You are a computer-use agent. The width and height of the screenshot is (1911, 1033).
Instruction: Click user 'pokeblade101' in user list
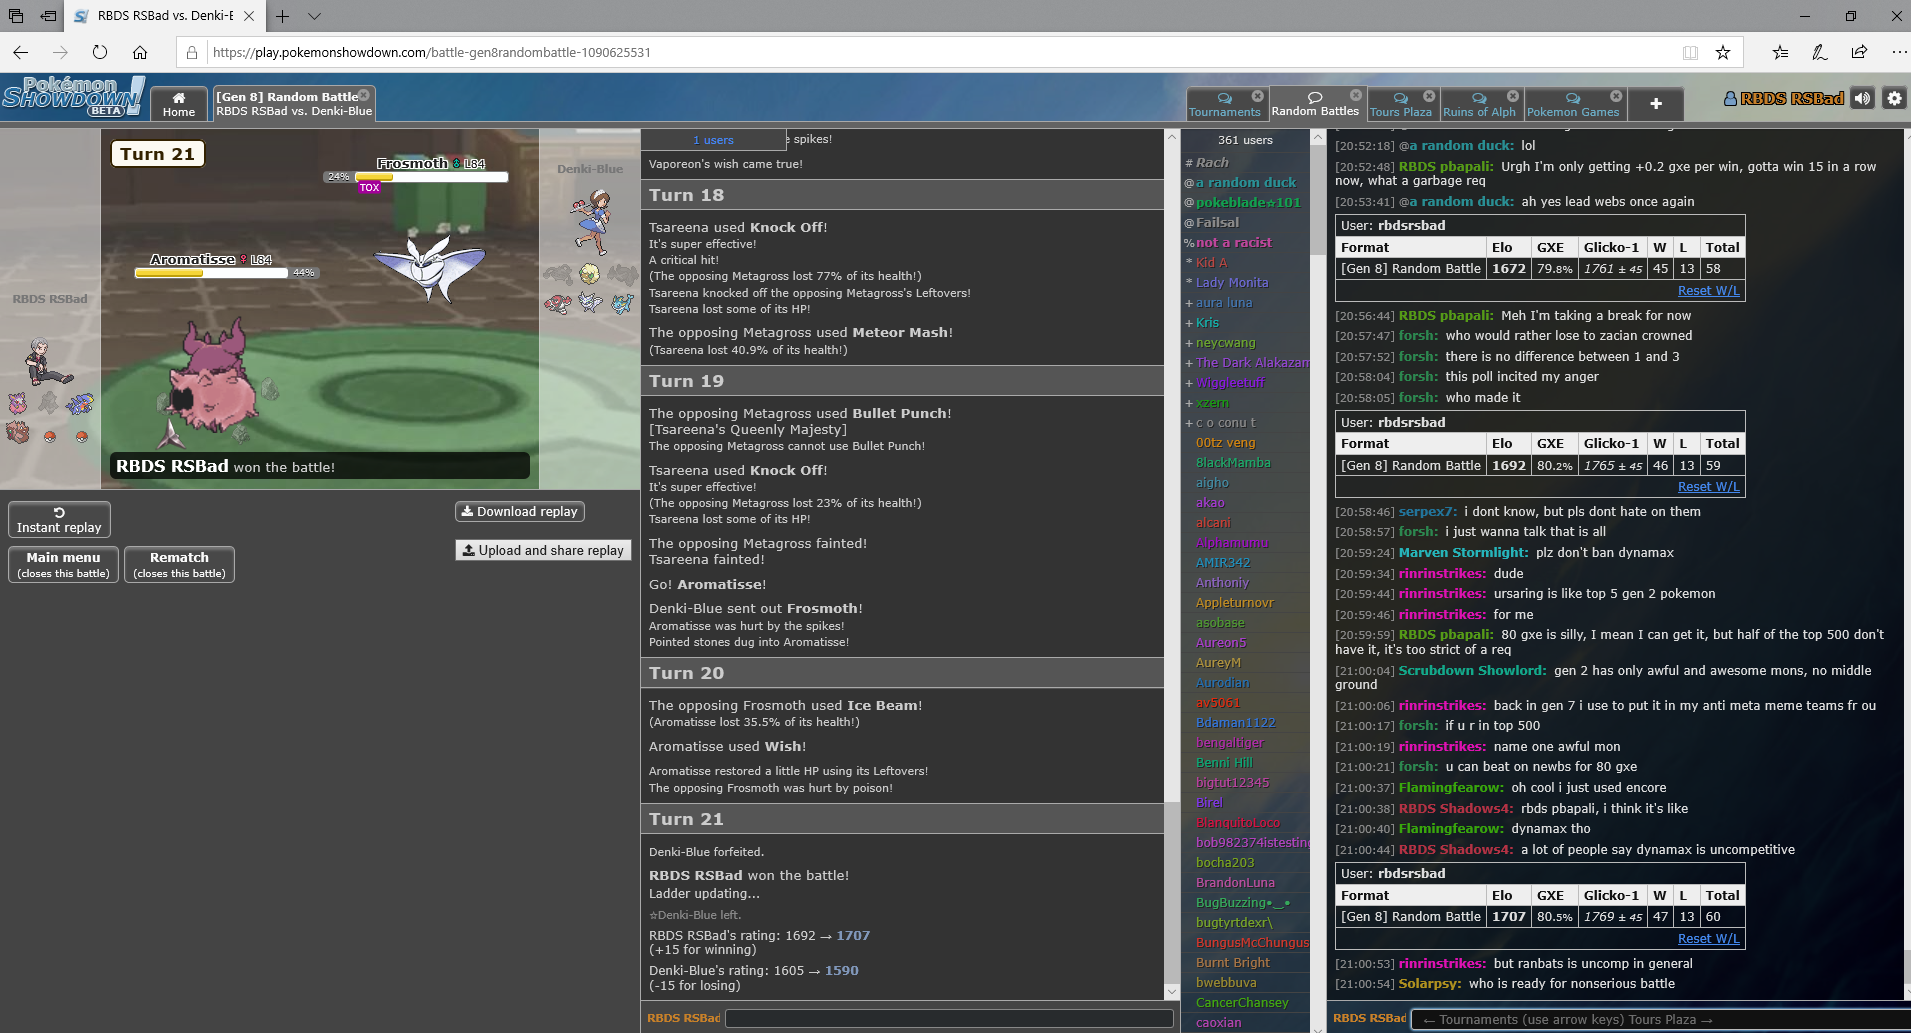pyautogui.click(x=1248, y=202)
